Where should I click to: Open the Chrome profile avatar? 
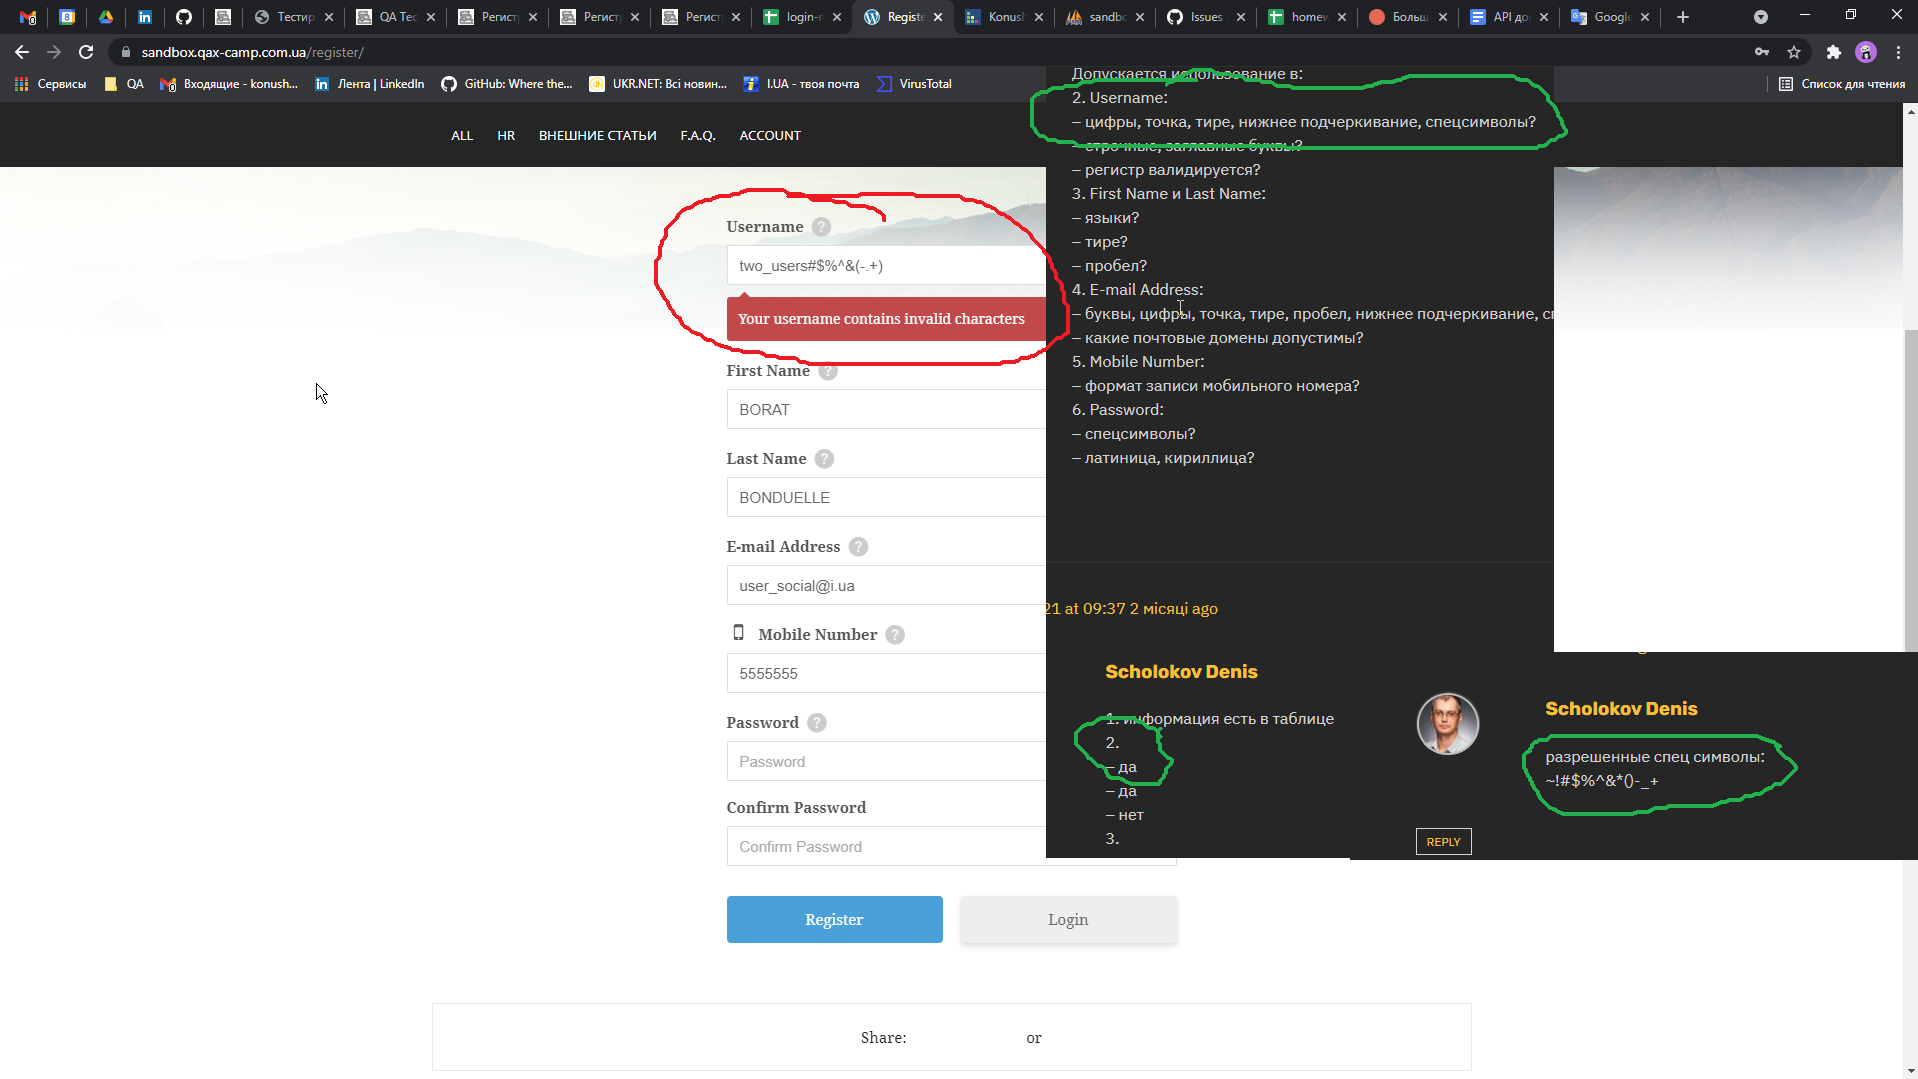coord(1866,52)
